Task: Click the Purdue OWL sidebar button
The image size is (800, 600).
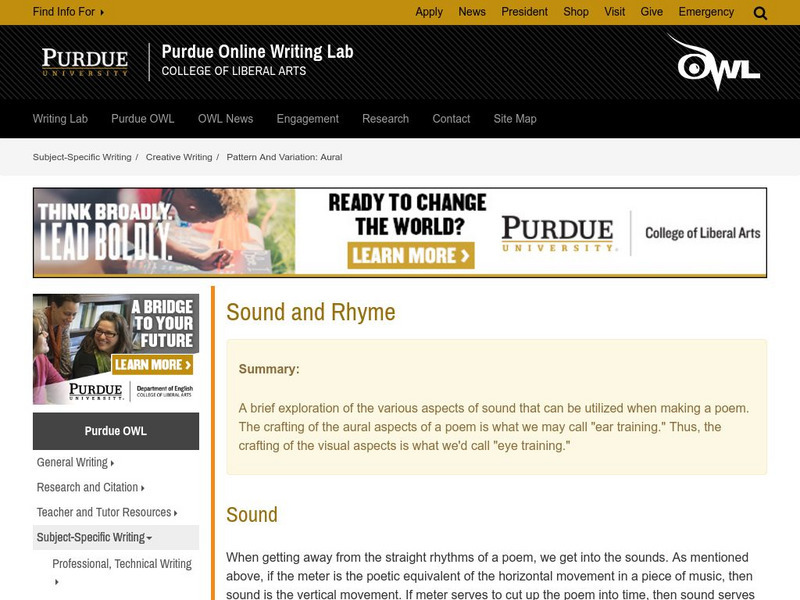Action: pos(116,431)
